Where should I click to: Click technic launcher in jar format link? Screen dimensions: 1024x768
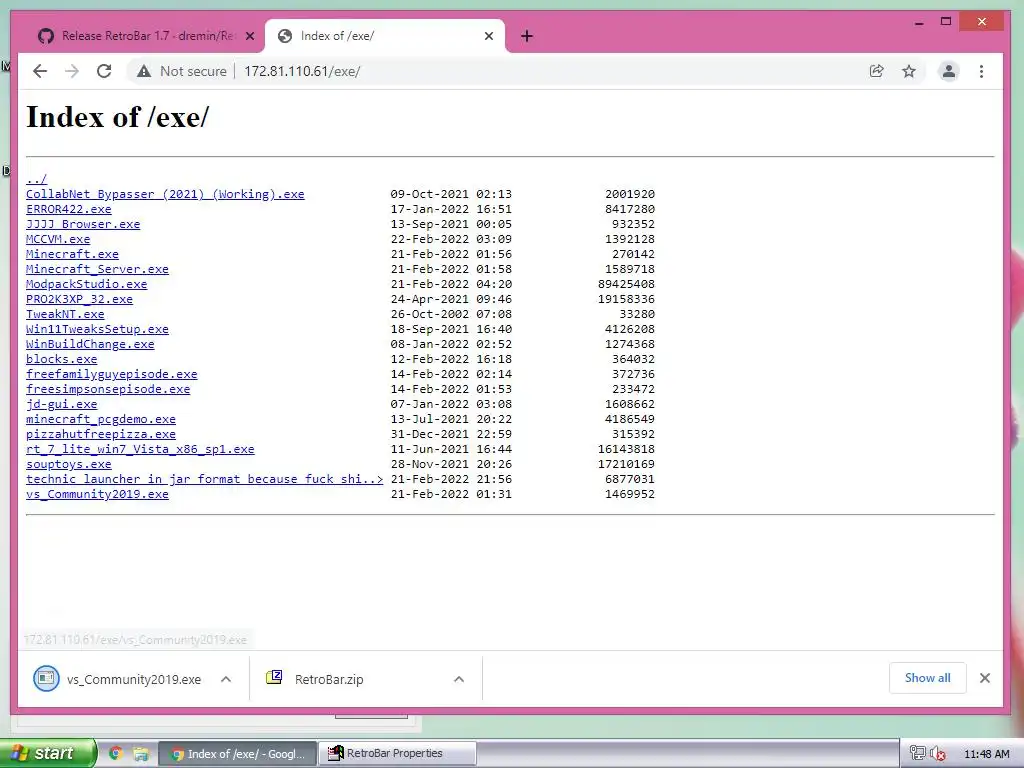coord(204,479)
